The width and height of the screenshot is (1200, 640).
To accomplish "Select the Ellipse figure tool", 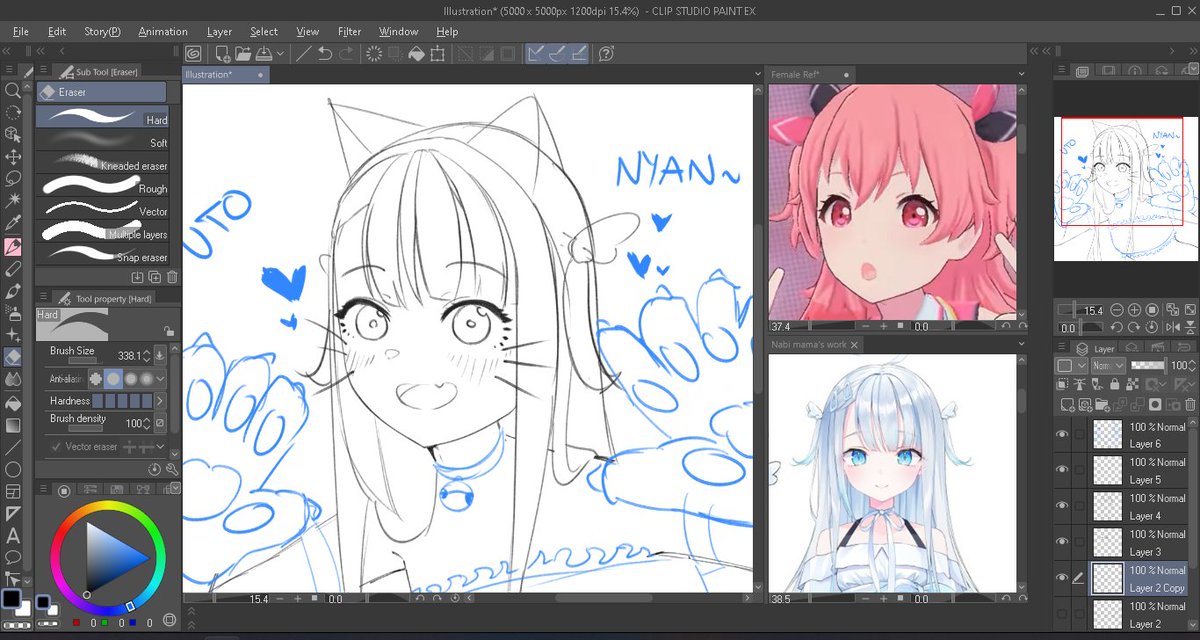I will click(13, 469).
